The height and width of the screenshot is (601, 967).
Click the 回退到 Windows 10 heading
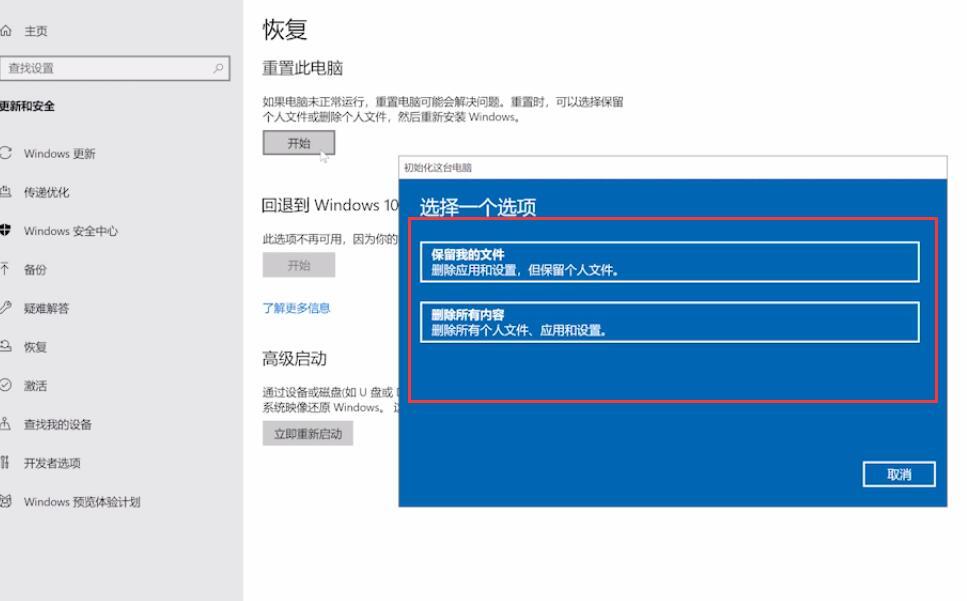(330, 205)
